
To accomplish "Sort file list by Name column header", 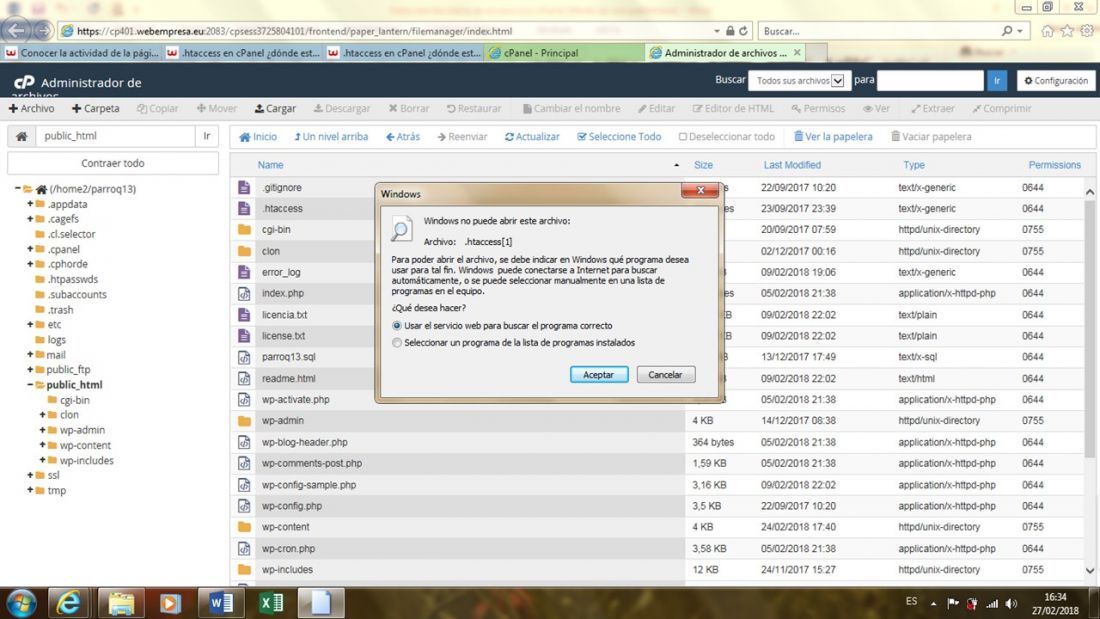I will coord(270,165).
